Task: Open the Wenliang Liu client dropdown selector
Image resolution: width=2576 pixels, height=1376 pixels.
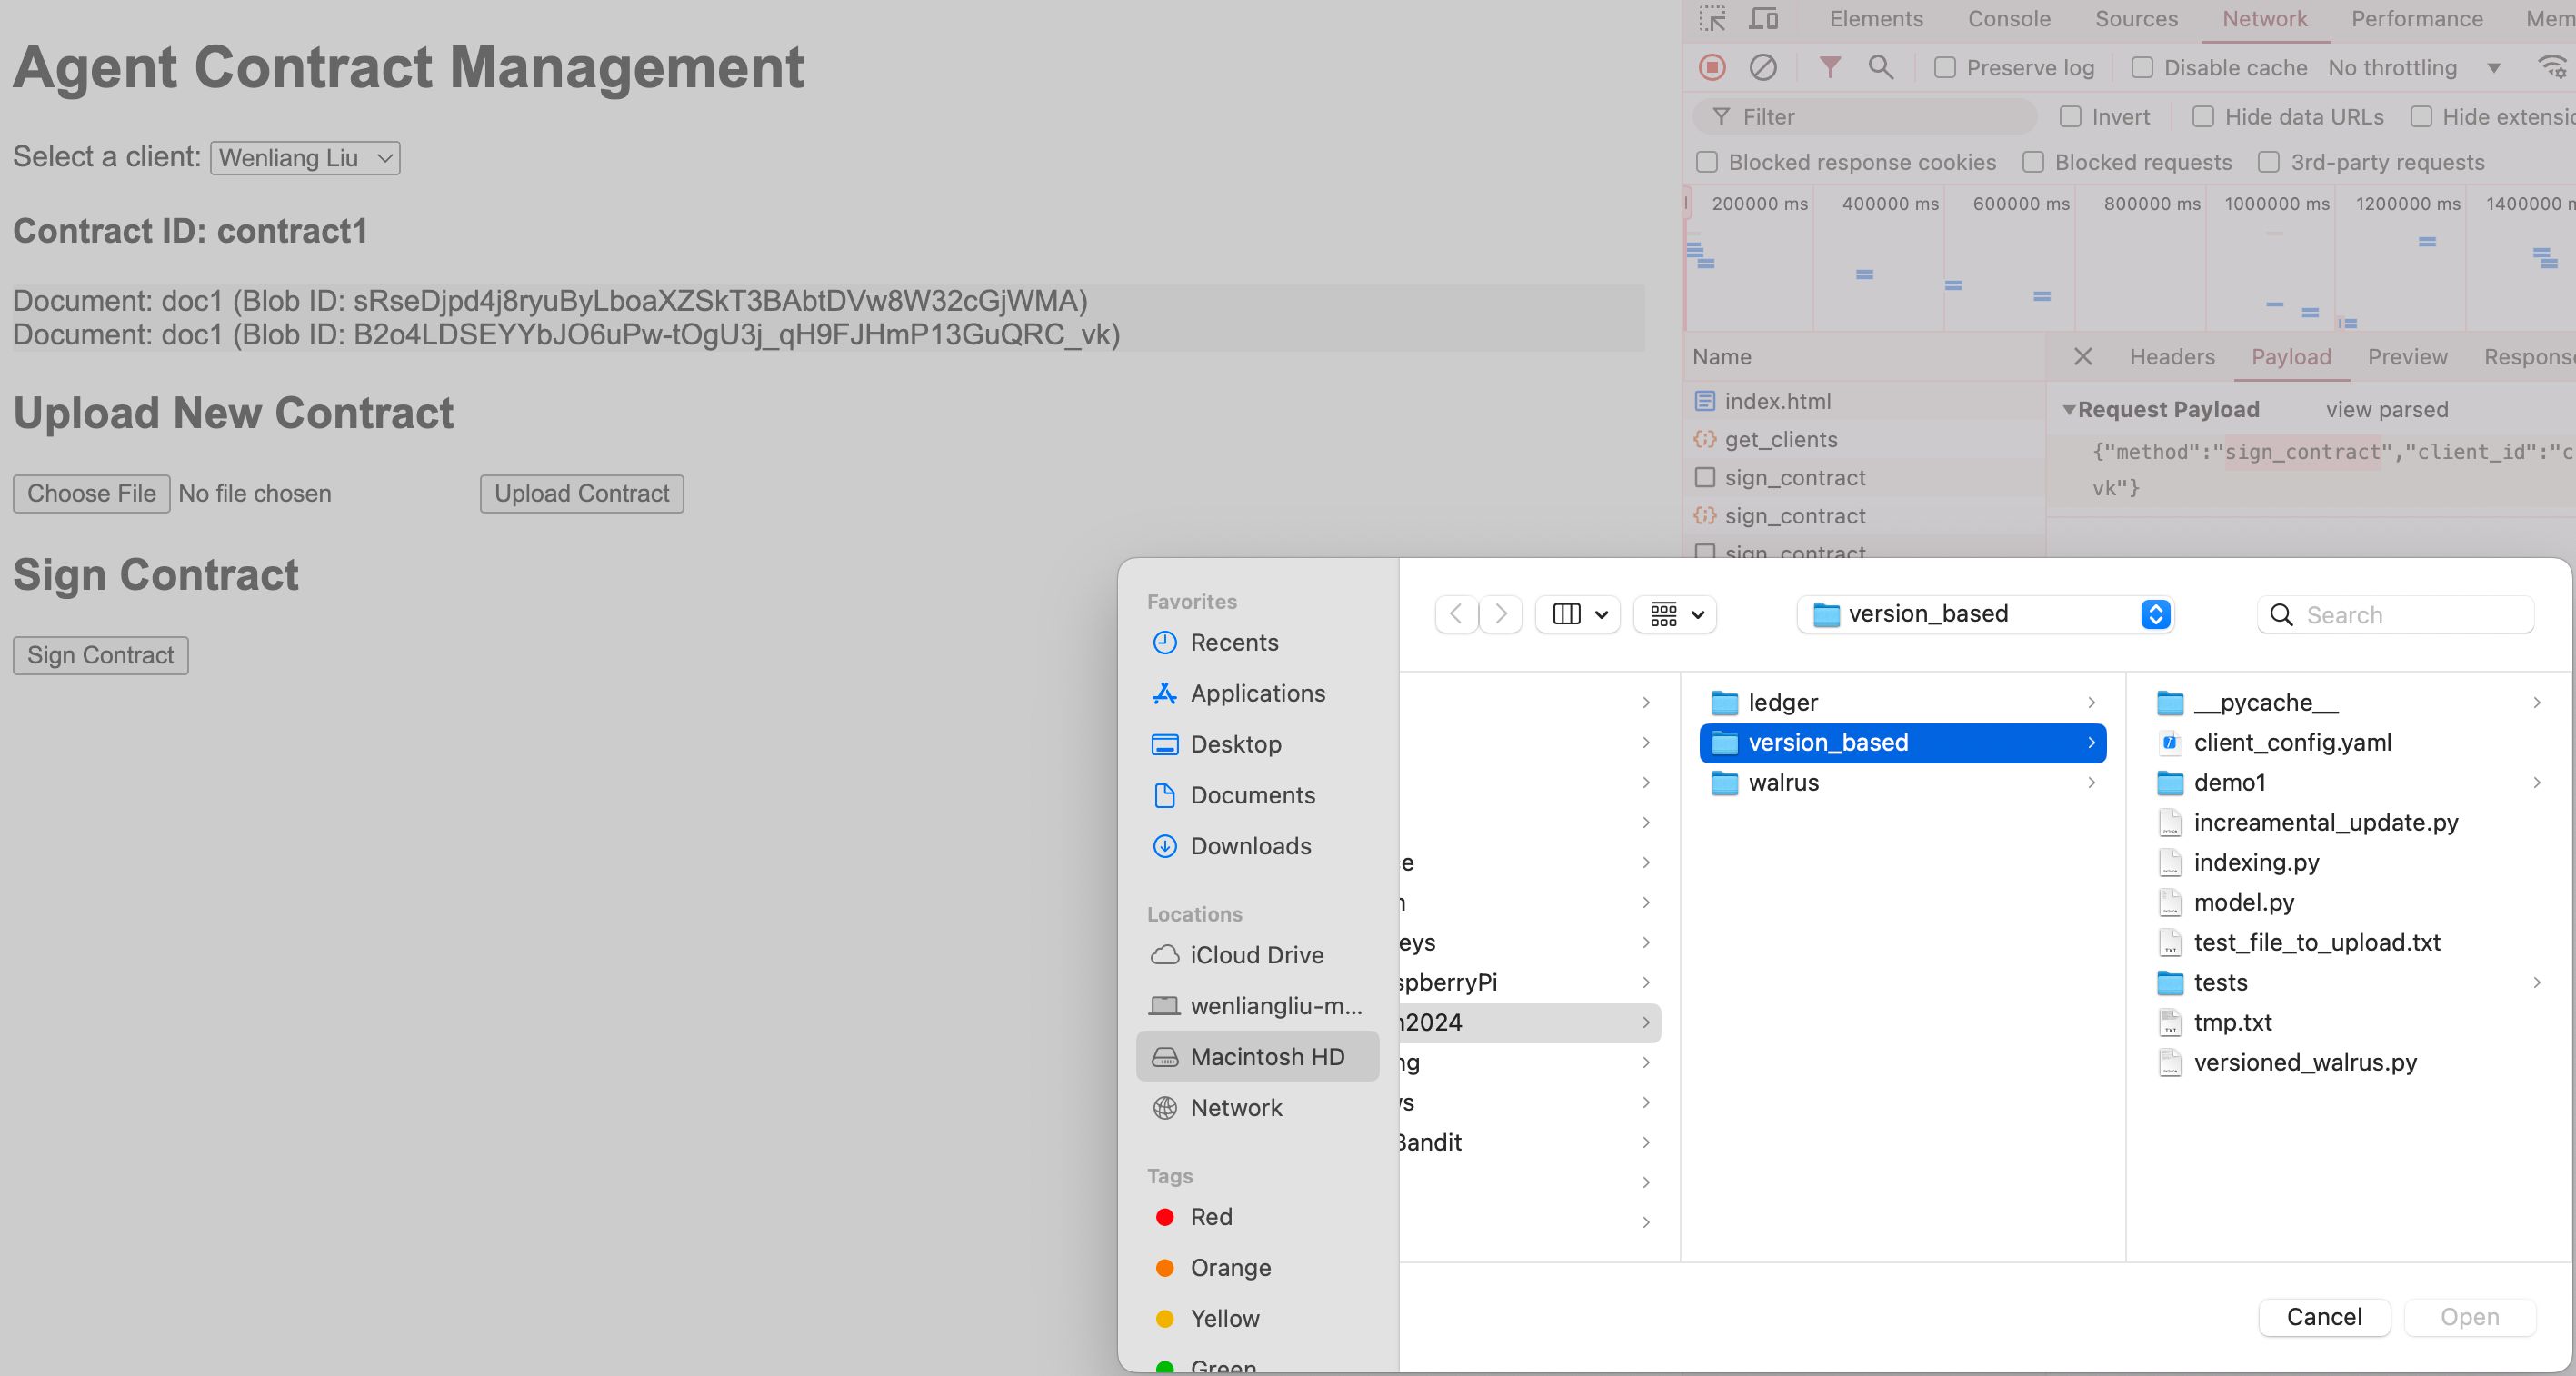Action: pos(304,156)
